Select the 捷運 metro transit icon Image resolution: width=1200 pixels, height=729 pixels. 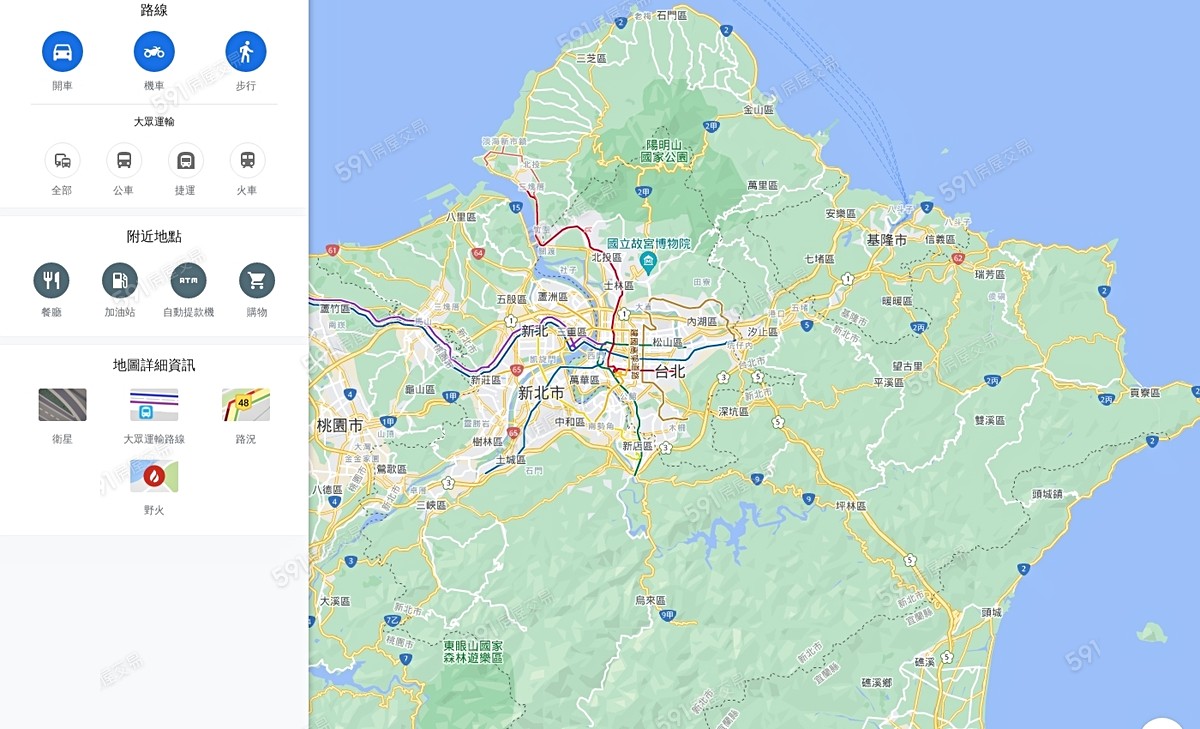[x=186, y=160]
